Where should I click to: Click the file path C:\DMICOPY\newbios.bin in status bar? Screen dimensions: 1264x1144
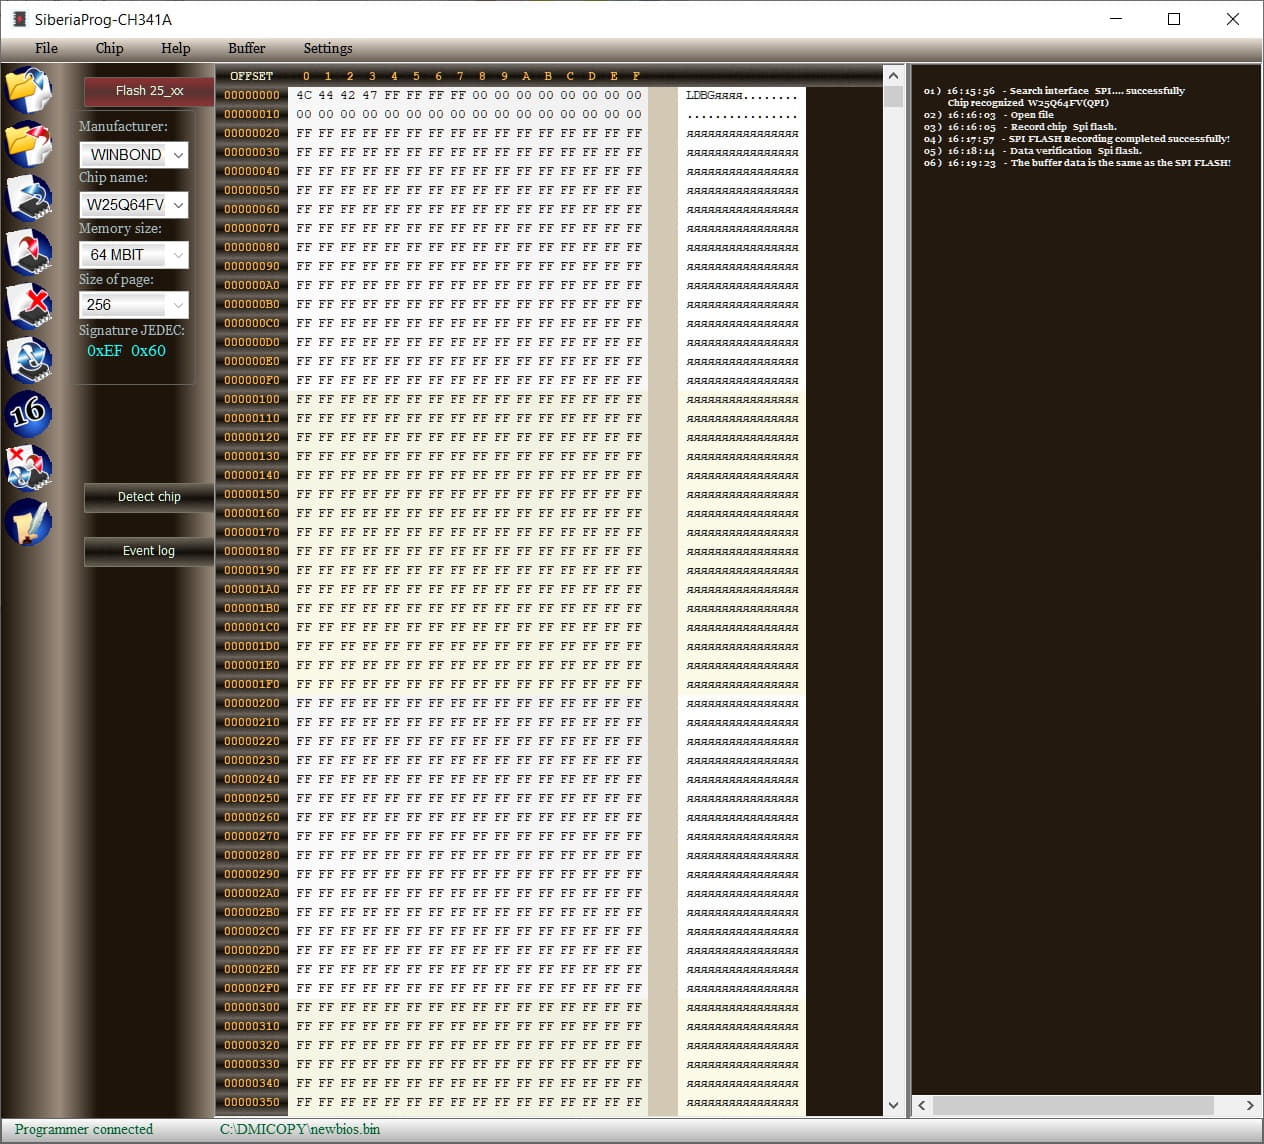[x=300, y=1129]
